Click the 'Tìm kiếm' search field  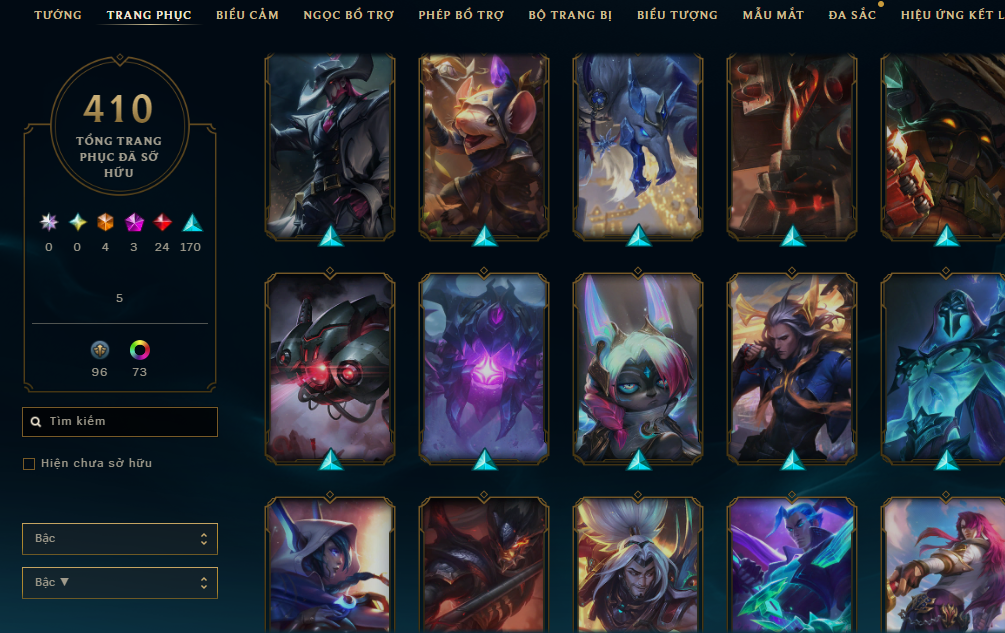point(120,422)
